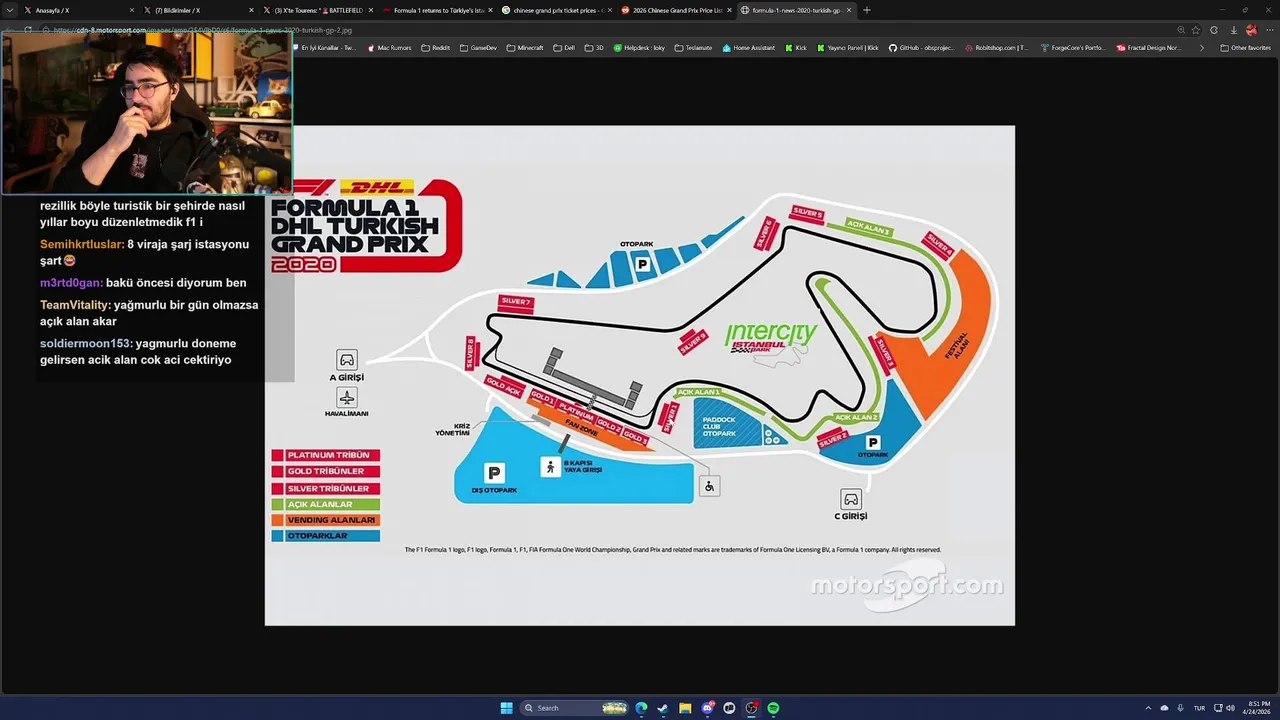Open the Home Assistant bookmark

pyautogui.click(x=748, y=48)
